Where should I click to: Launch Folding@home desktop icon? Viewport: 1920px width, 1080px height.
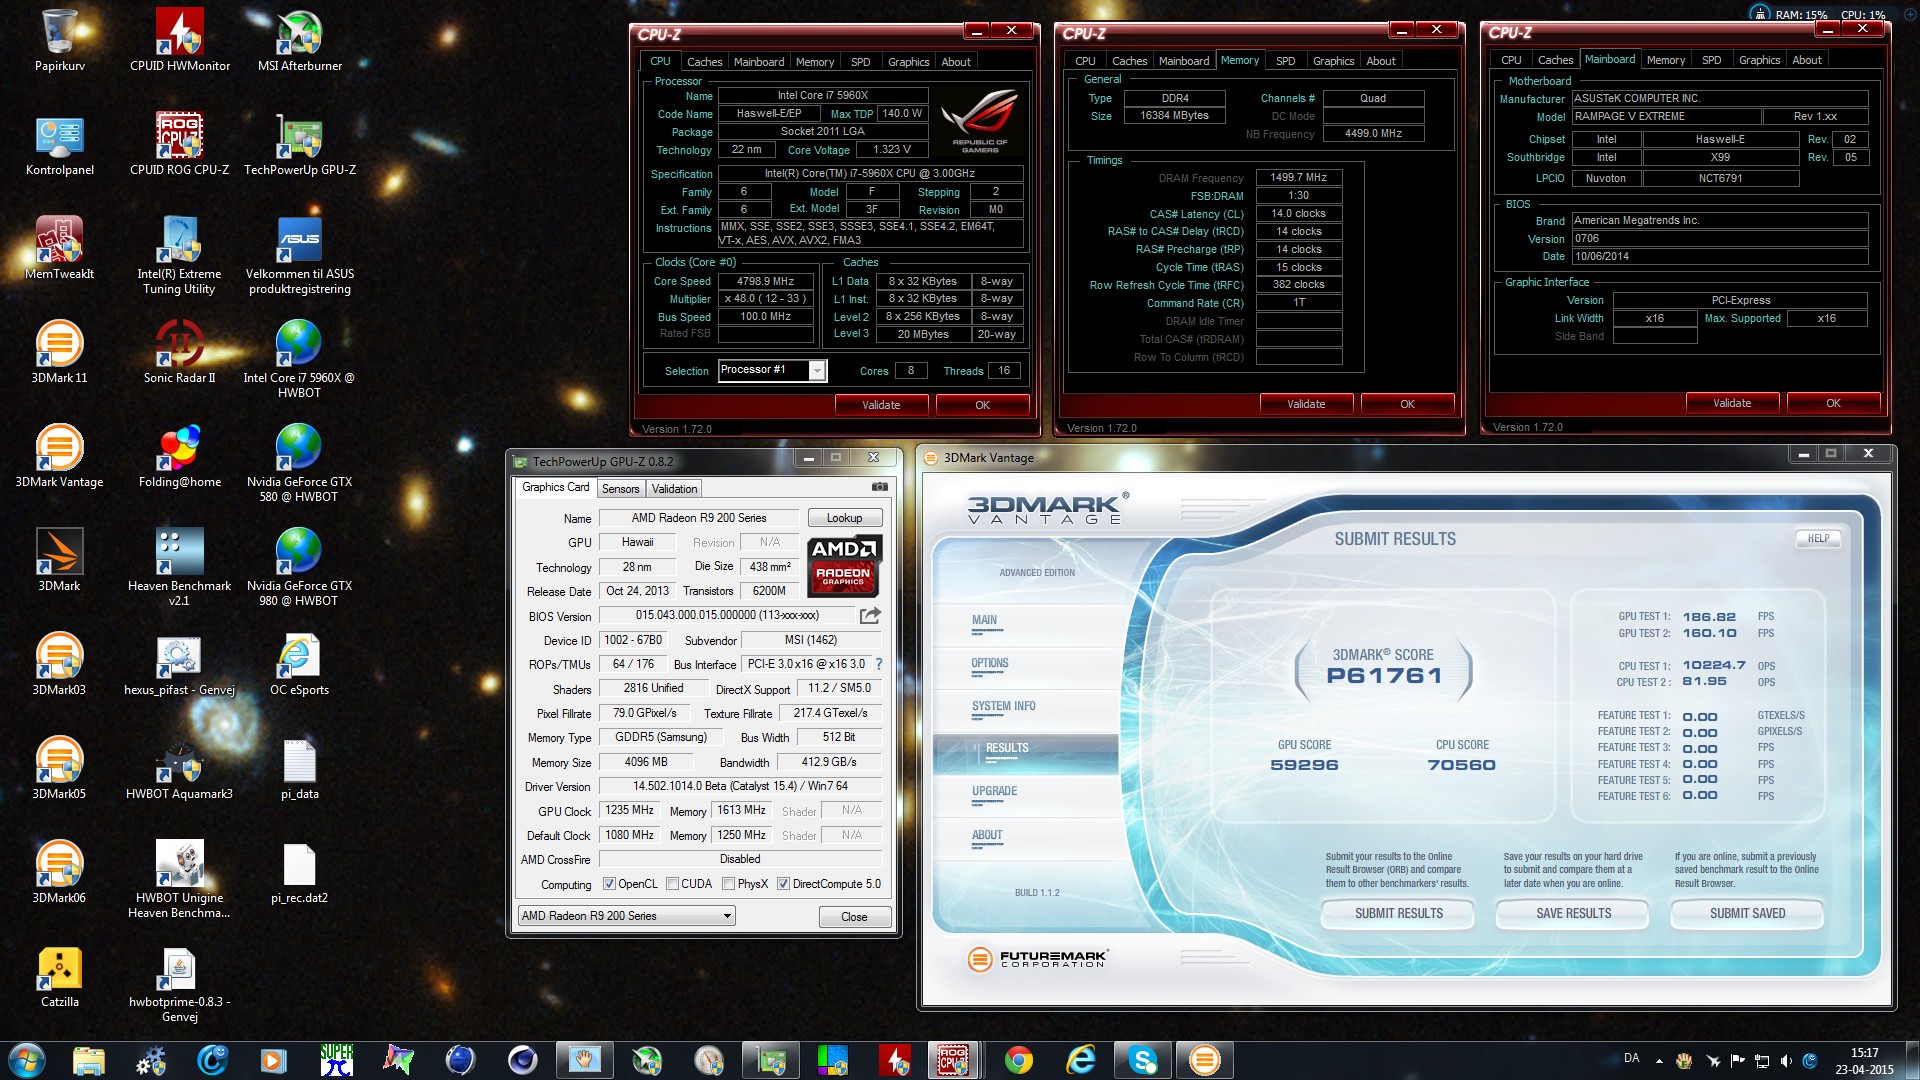point(180,456)
